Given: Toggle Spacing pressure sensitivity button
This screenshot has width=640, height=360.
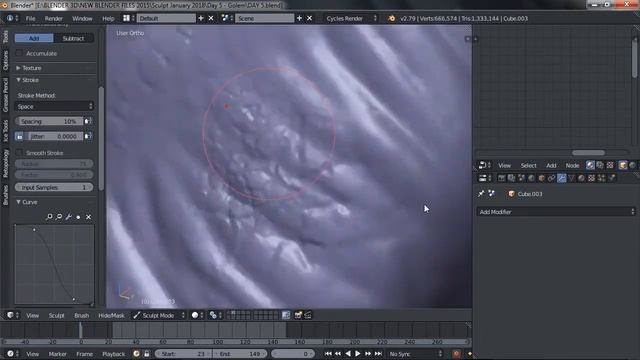Looking at the screenshot, I should 88,121.
